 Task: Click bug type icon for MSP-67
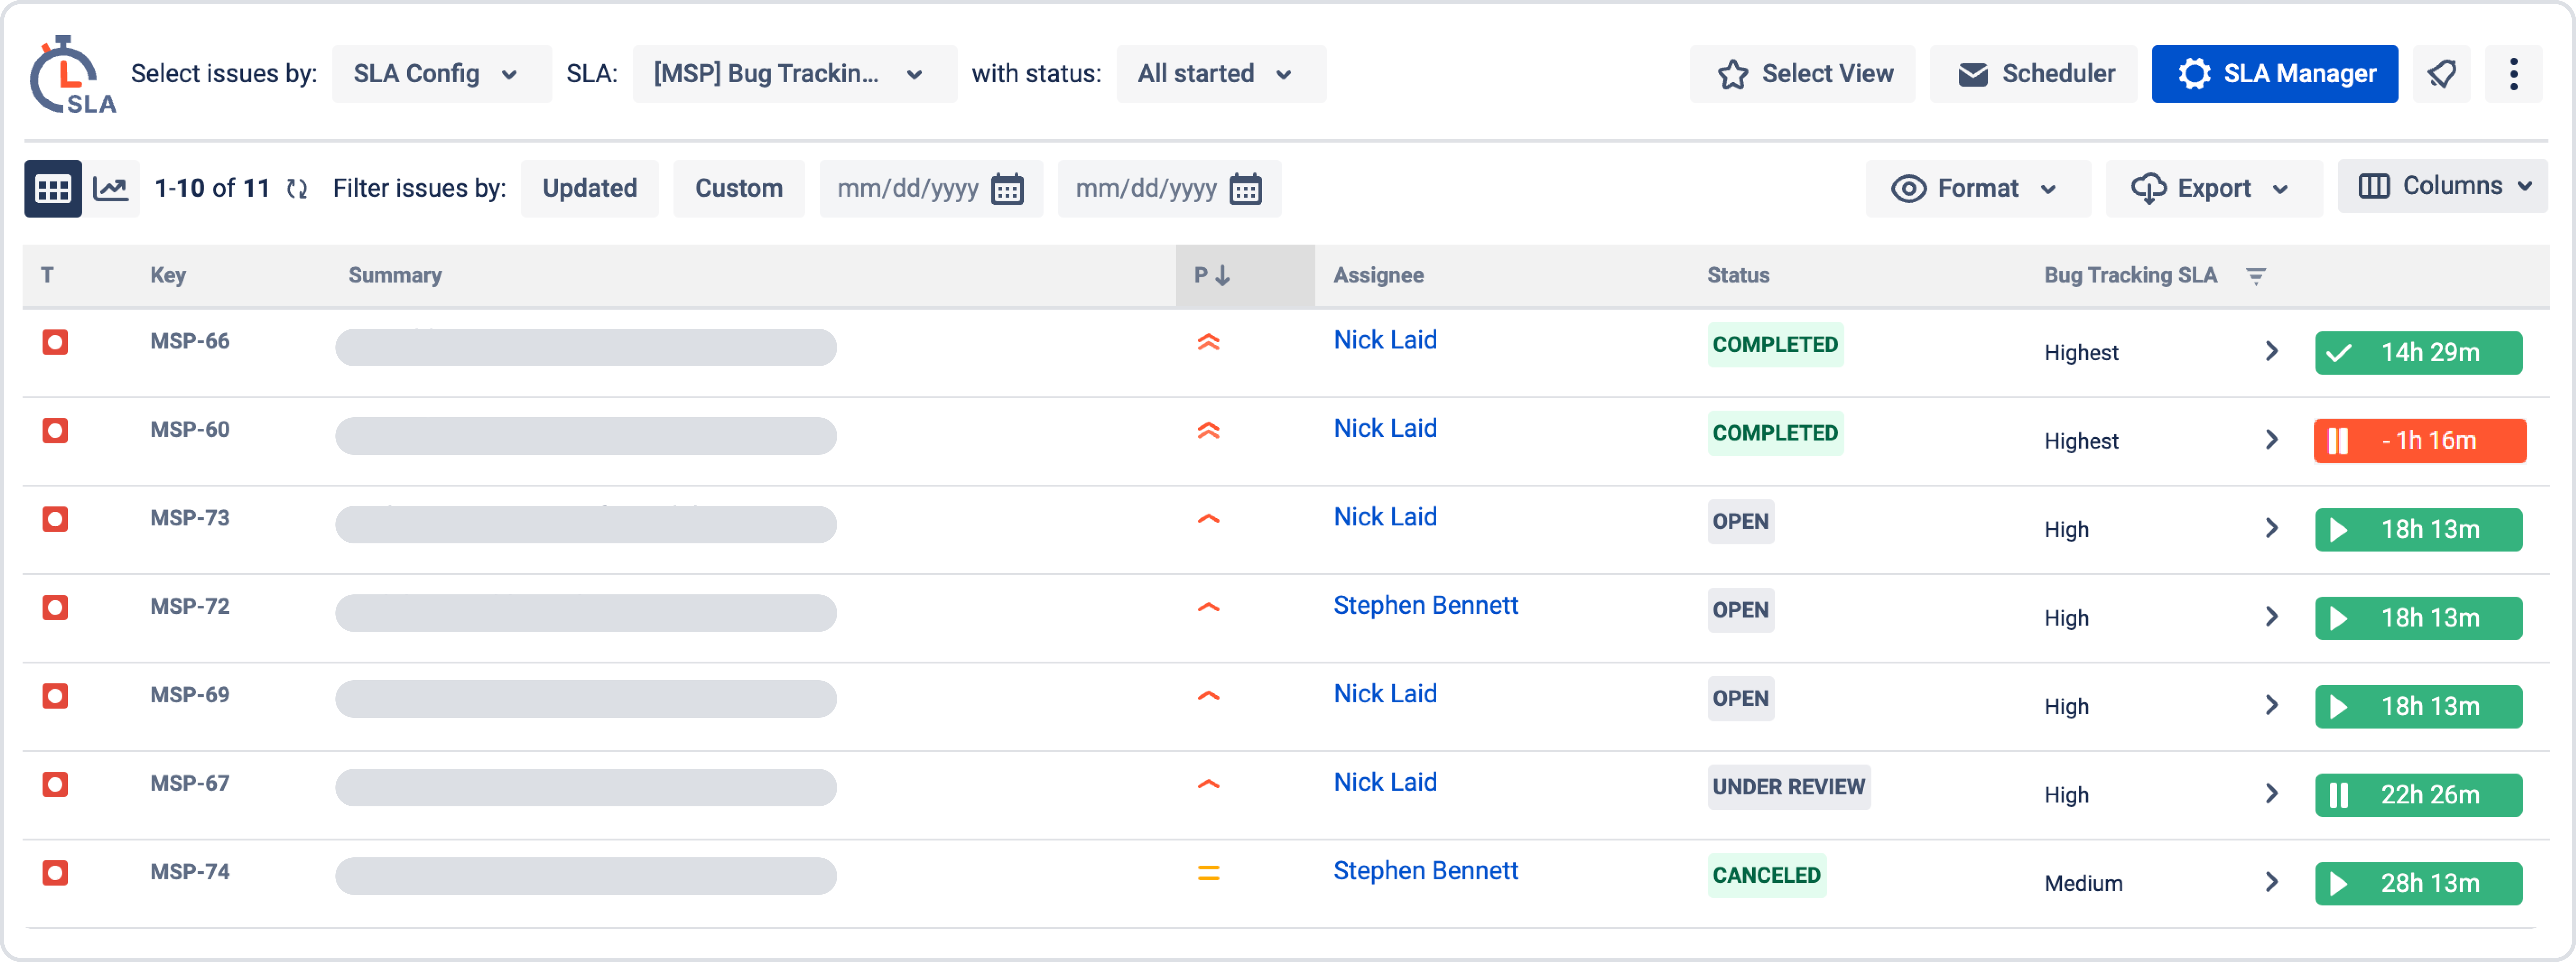point(55,784)
